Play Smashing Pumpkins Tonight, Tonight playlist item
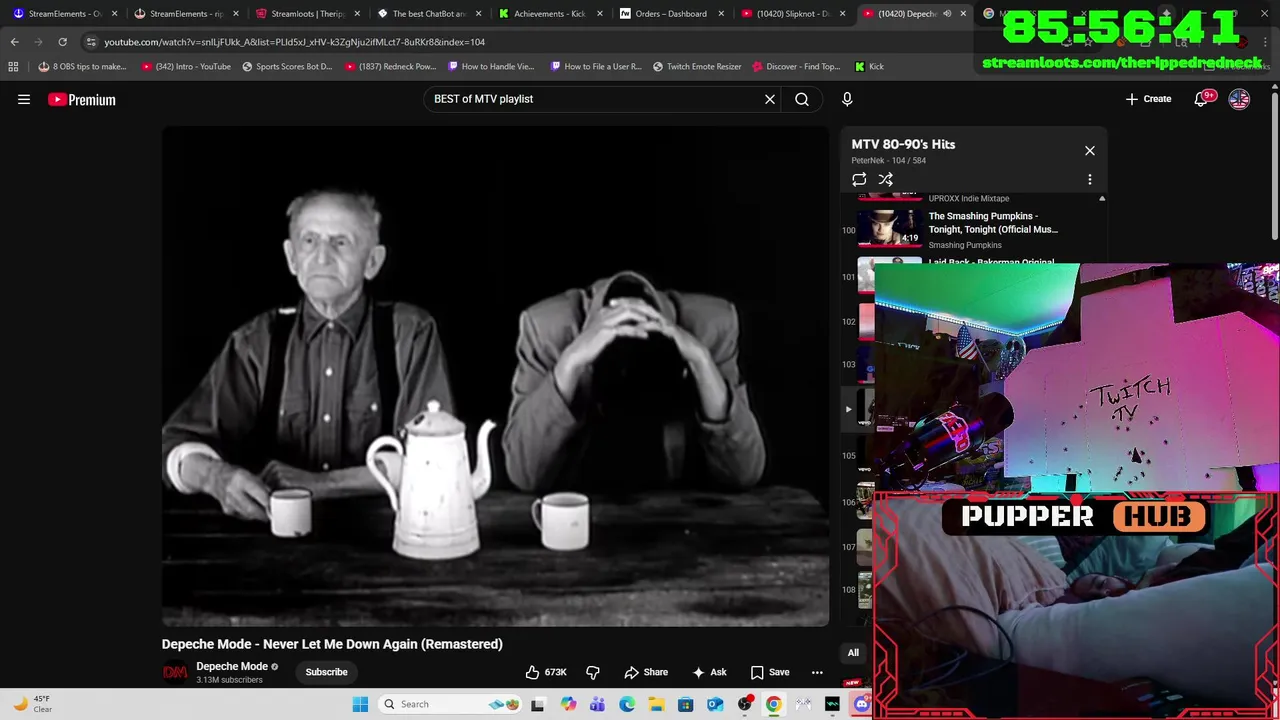 (960, 229)
